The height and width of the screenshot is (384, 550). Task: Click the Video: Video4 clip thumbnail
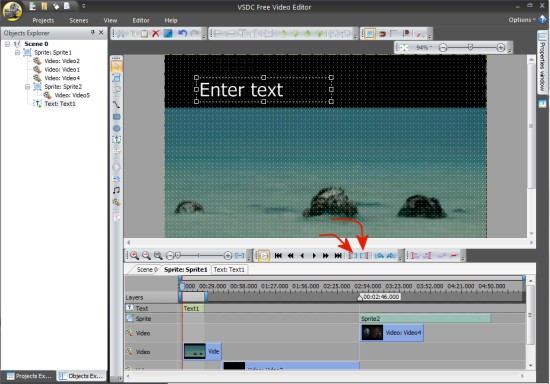tap(372, 332)
